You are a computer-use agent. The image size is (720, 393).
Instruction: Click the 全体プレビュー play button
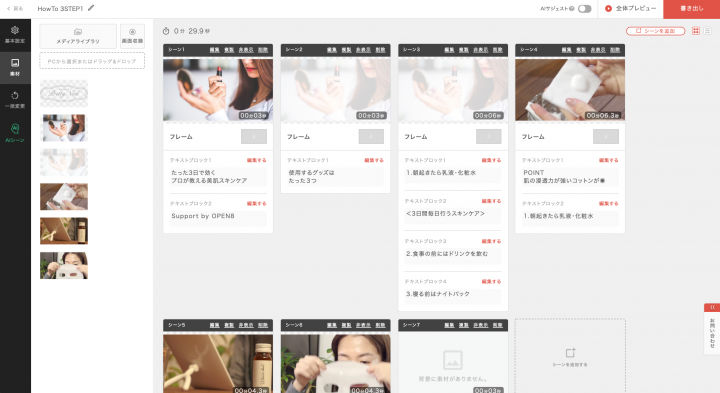point(630,9)
